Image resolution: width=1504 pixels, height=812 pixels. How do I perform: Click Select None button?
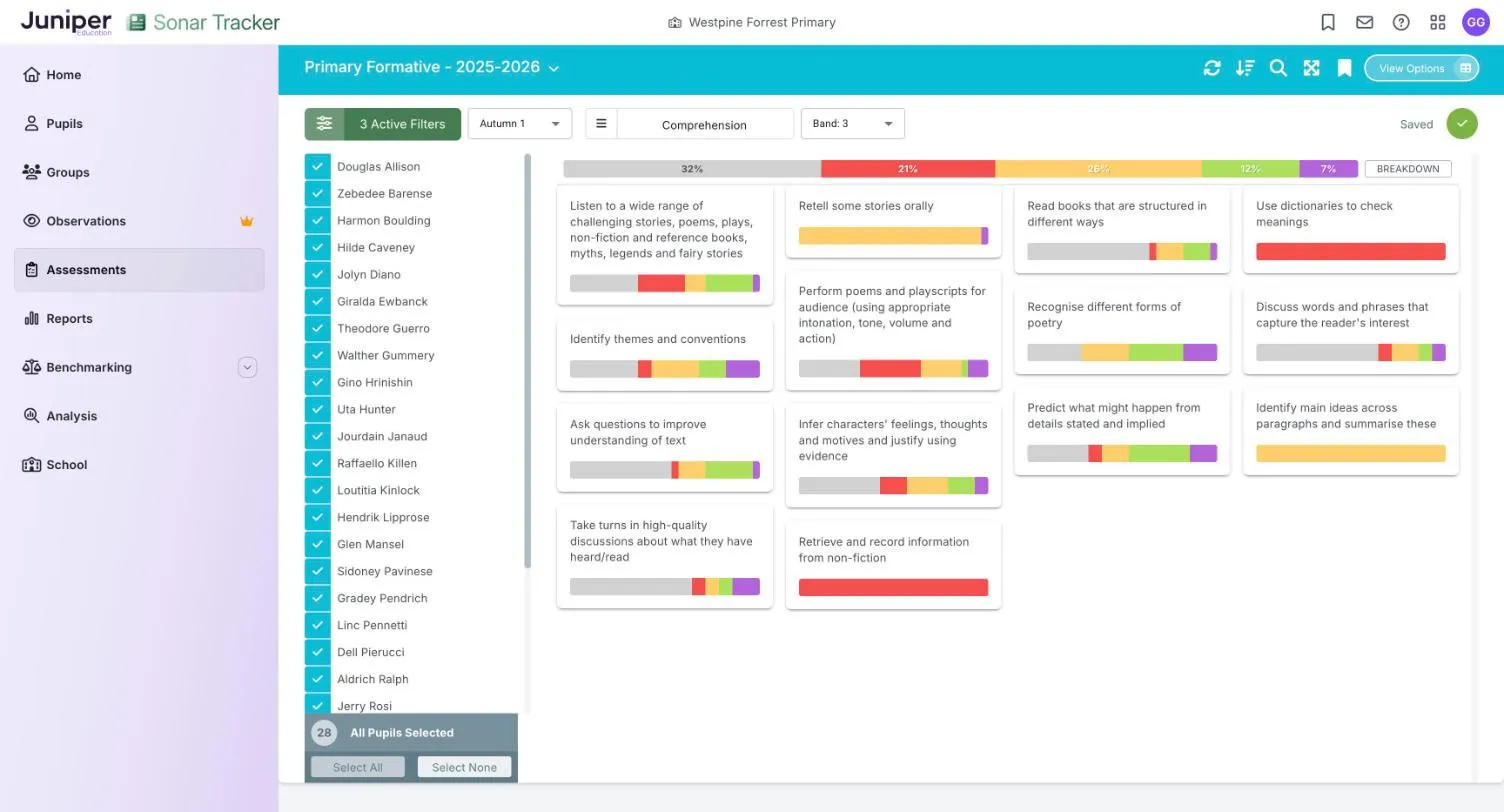[464, 767]
